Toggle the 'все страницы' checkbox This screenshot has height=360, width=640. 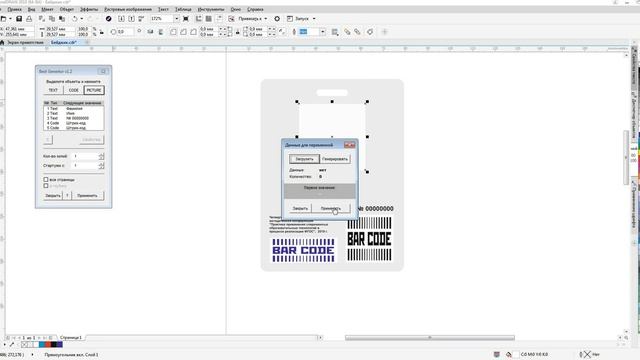46,180
